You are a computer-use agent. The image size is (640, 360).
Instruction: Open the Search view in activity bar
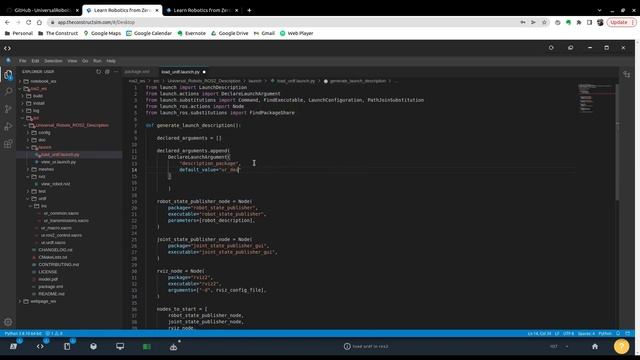click(x=8, y=91)
